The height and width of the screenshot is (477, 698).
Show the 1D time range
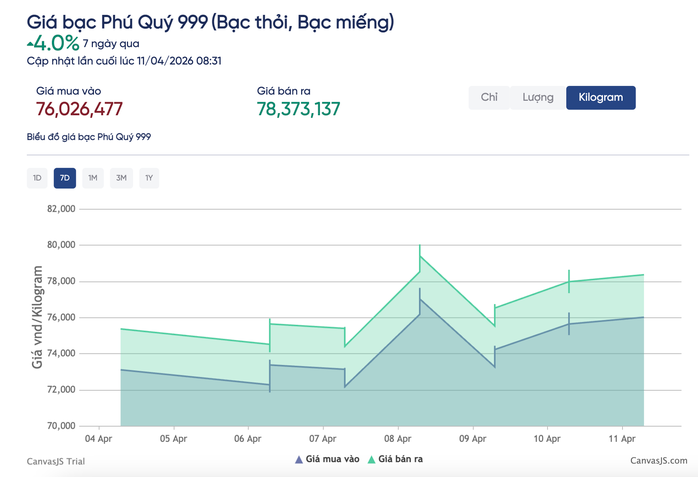coord(37,178)
